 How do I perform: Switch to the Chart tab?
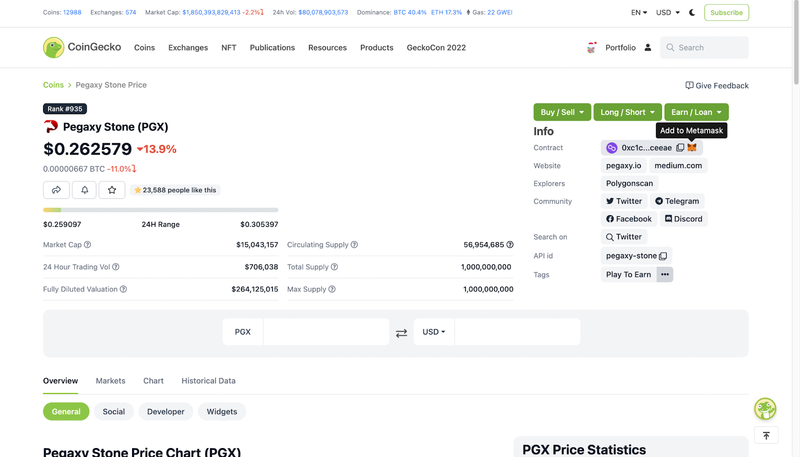coord(153,381)
